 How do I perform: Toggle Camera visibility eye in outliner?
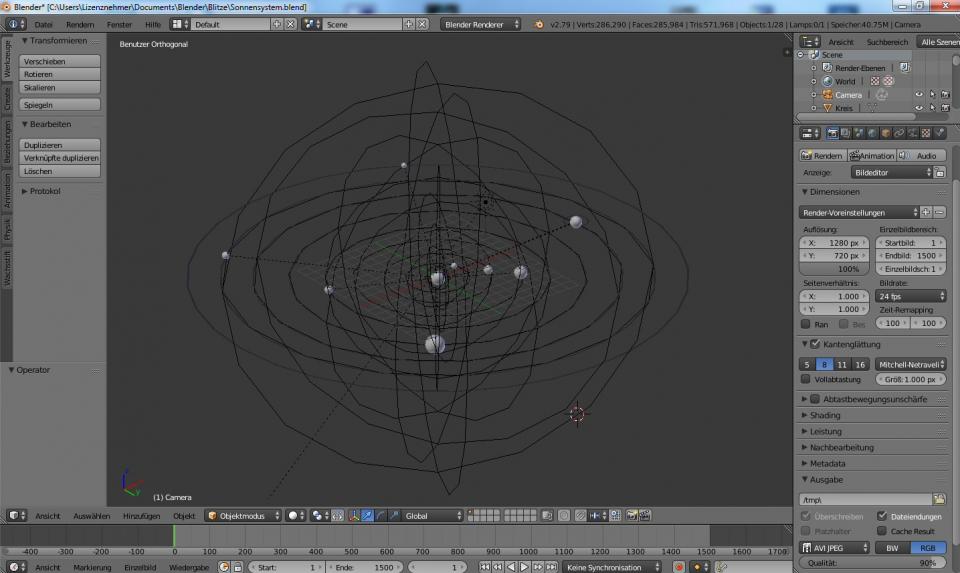[918, 95]
